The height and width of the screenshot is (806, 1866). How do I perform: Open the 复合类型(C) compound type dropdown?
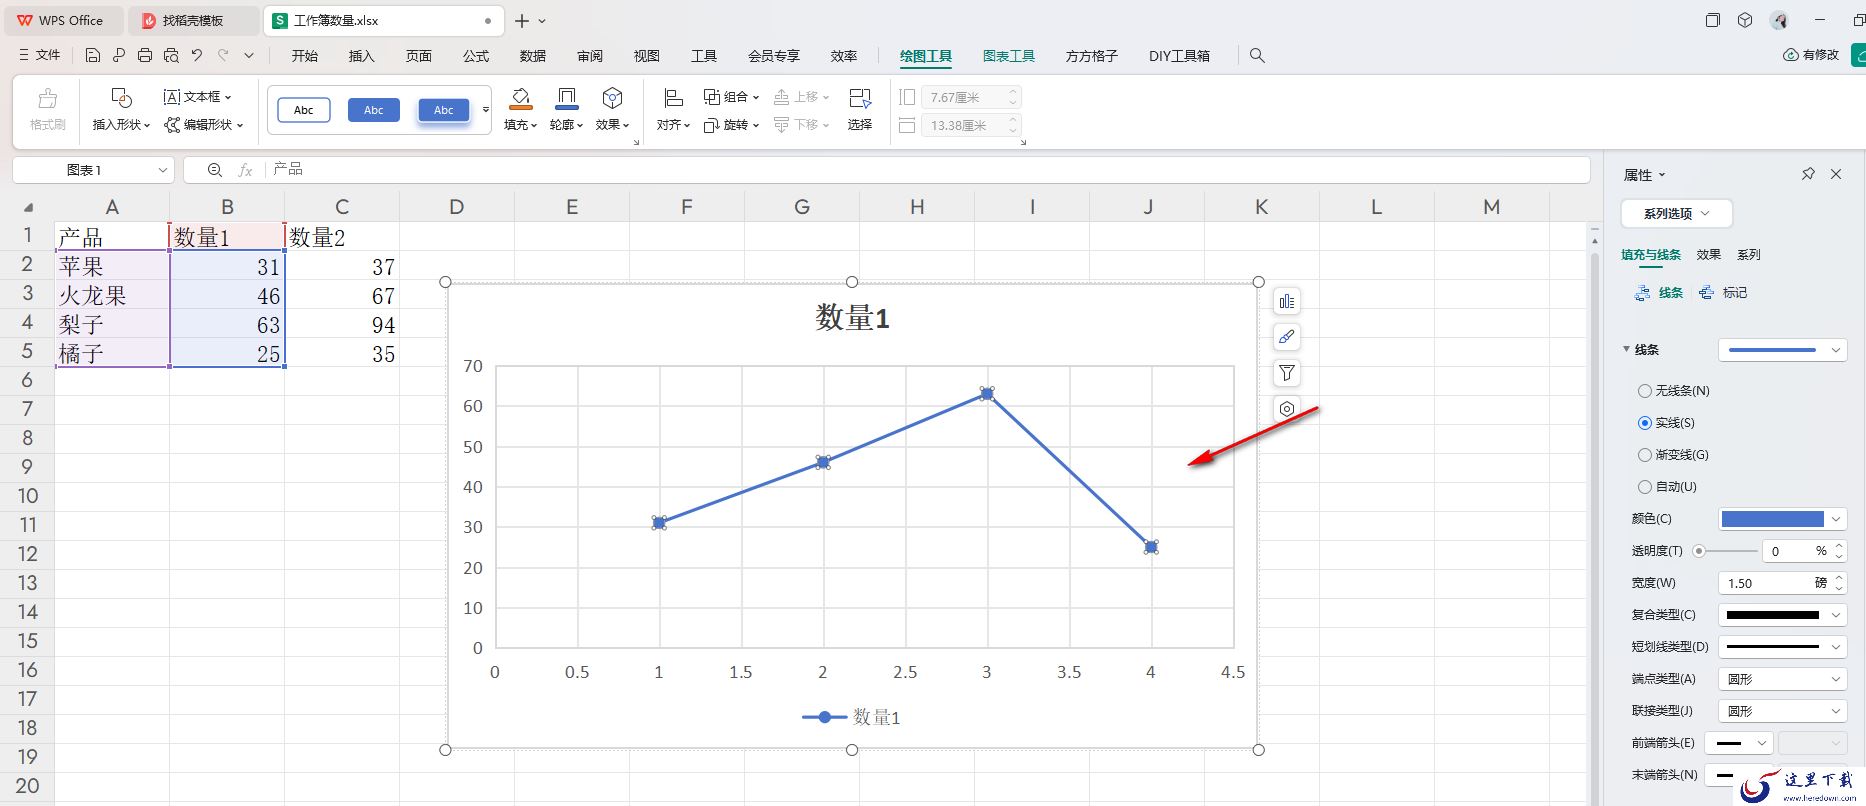point(1782,615)
